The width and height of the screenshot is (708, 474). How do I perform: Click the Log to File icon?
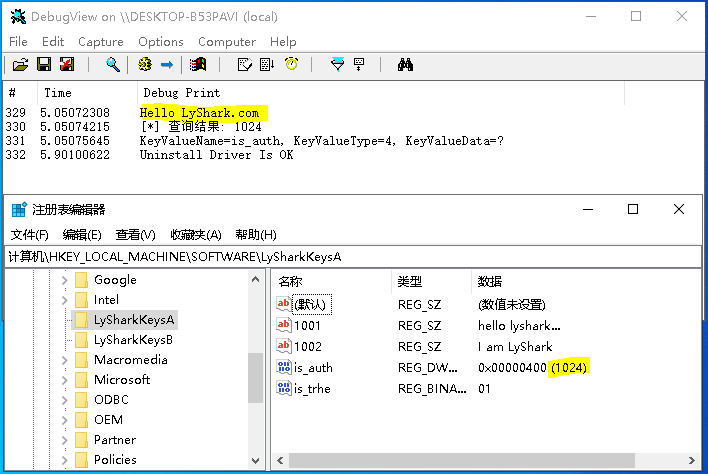click(66, 65)
